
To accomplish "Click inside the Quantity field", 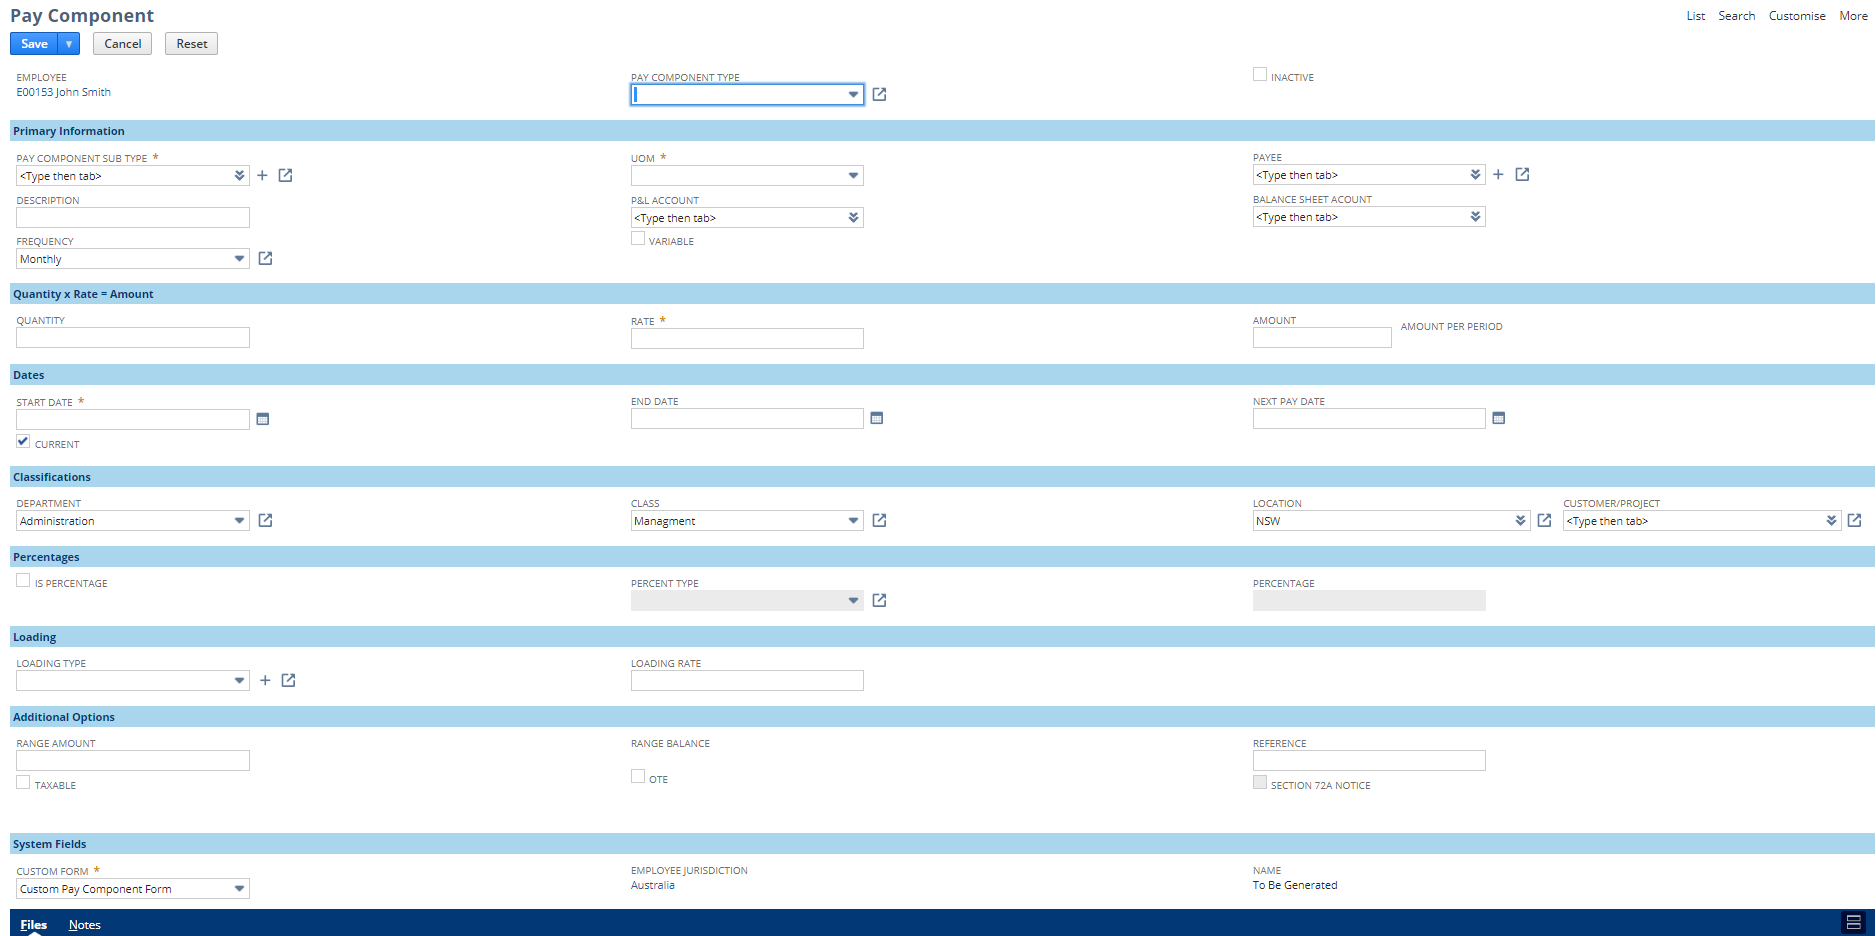I will (x=132, y=337).
